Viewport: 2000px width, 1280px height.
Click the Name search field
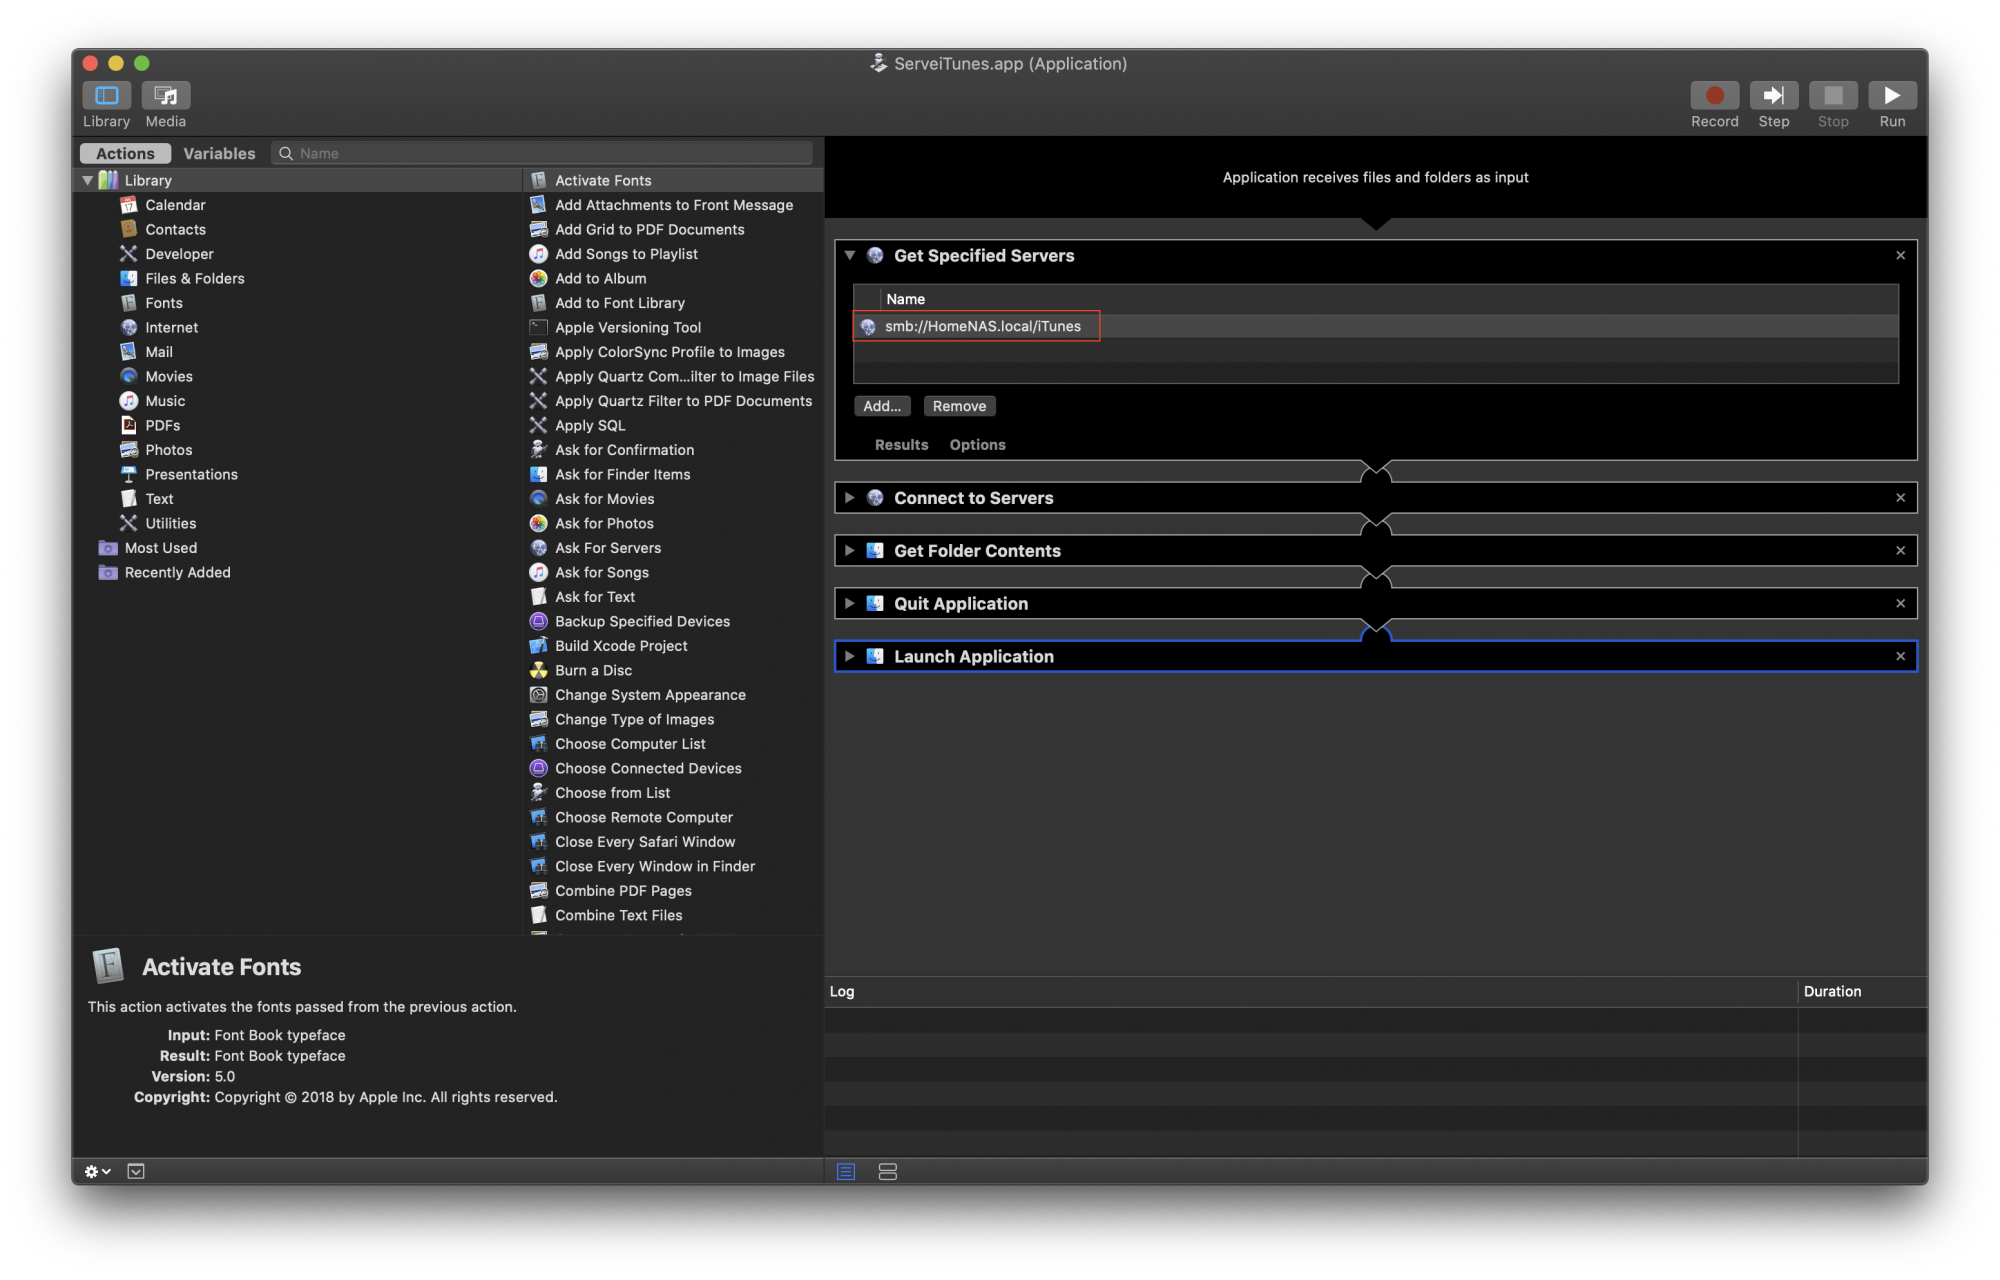click(543, 153)
